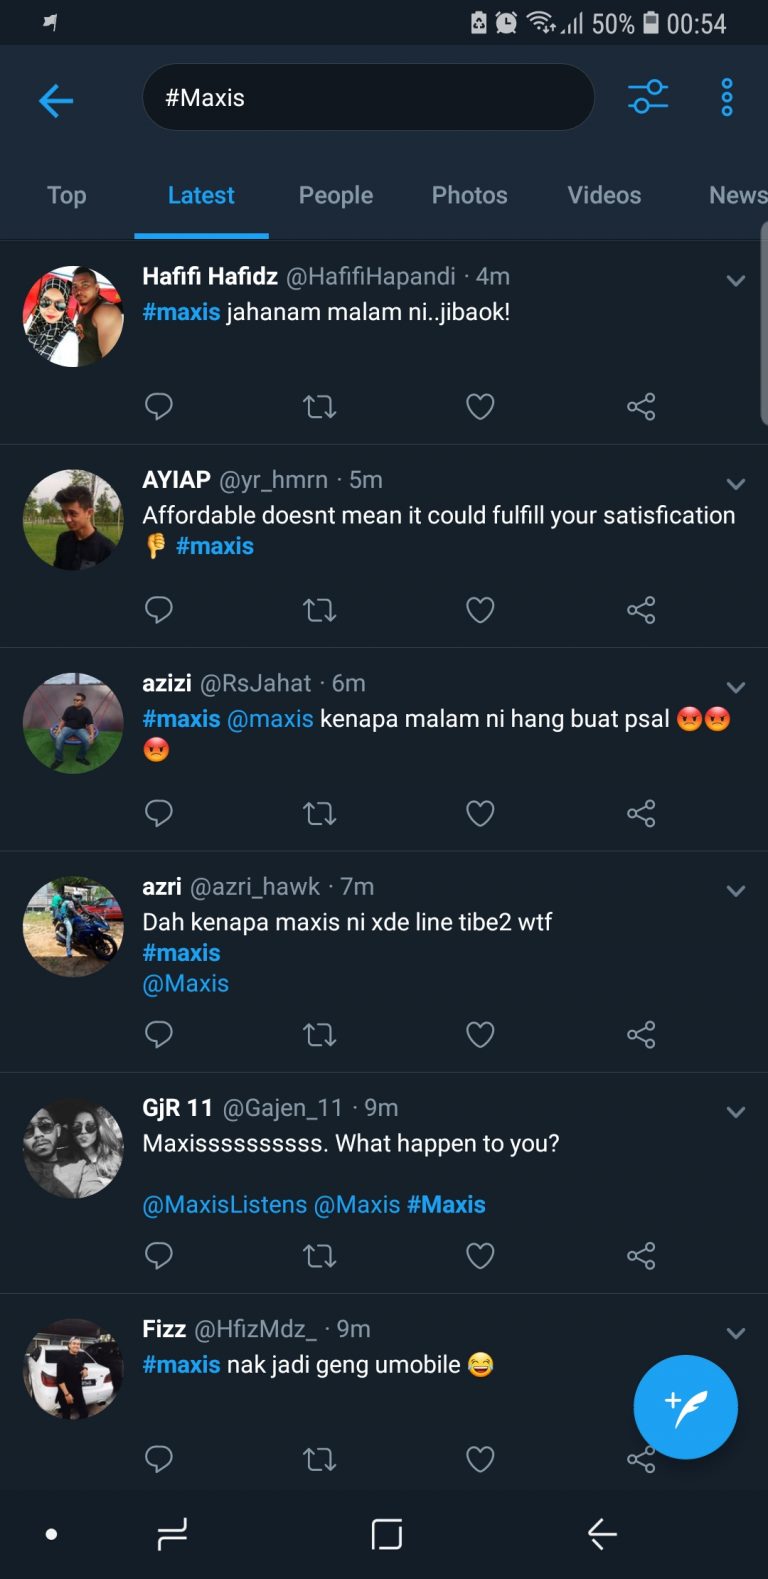Screen dimensions: 768x1579
Task: Share azizi's tweet
Action: point(641,813)
